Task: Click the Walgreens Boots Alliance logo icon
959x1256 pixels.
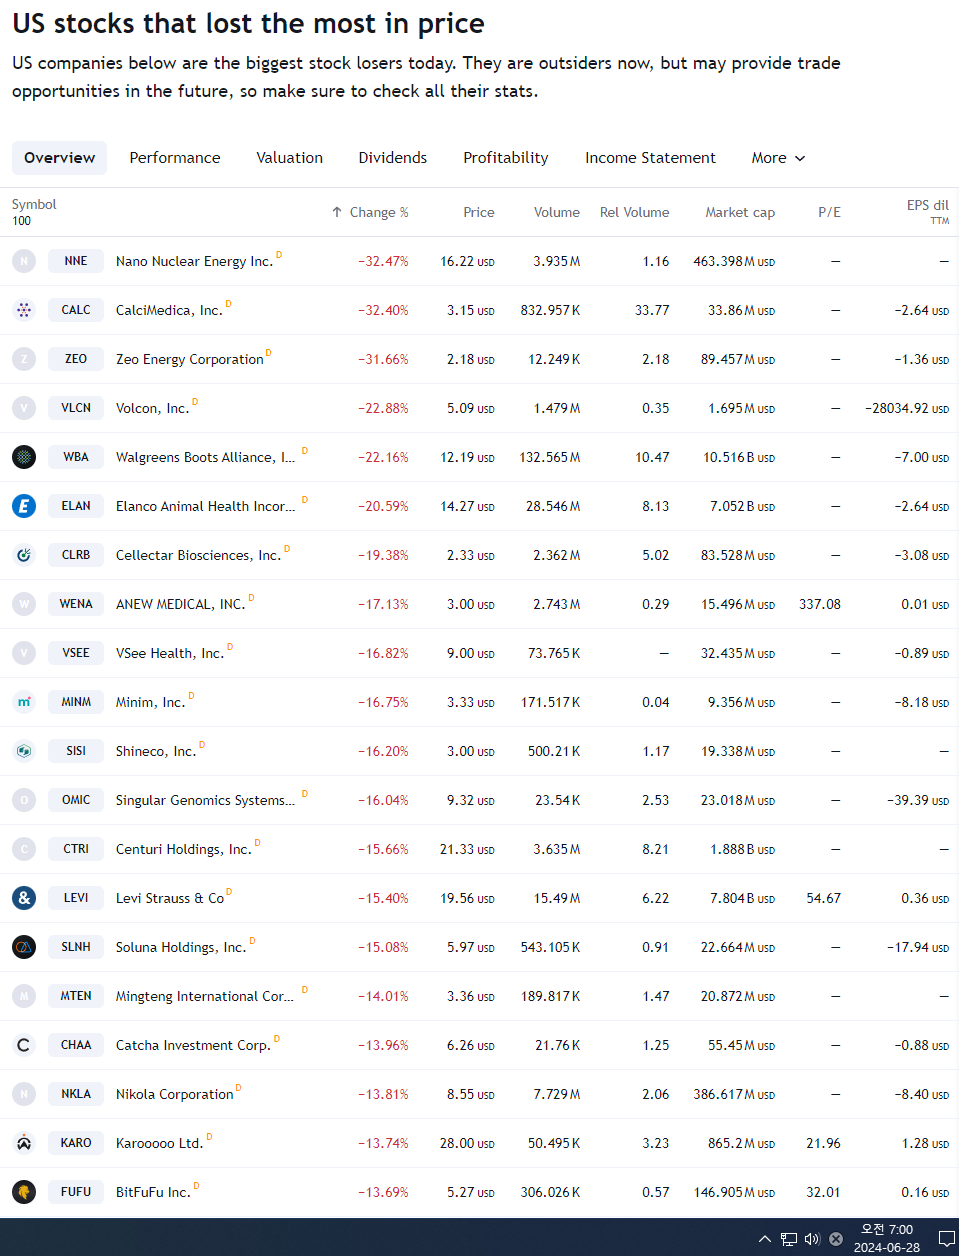Action: tap(24, 457)
